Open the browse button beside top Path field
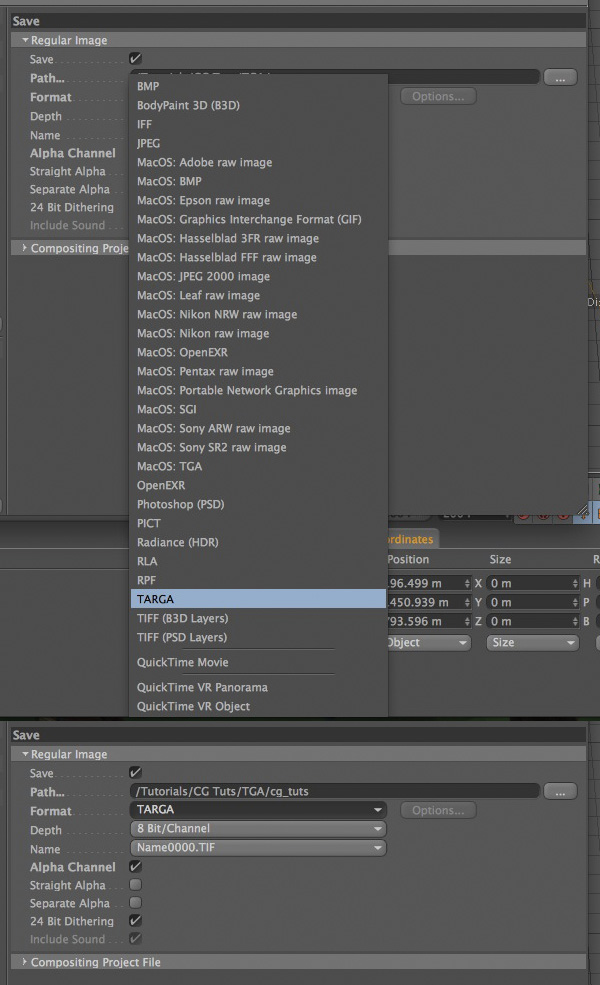The width and height of the screenshot is (600, 985). pyautogui.click(x=560, y=77)
